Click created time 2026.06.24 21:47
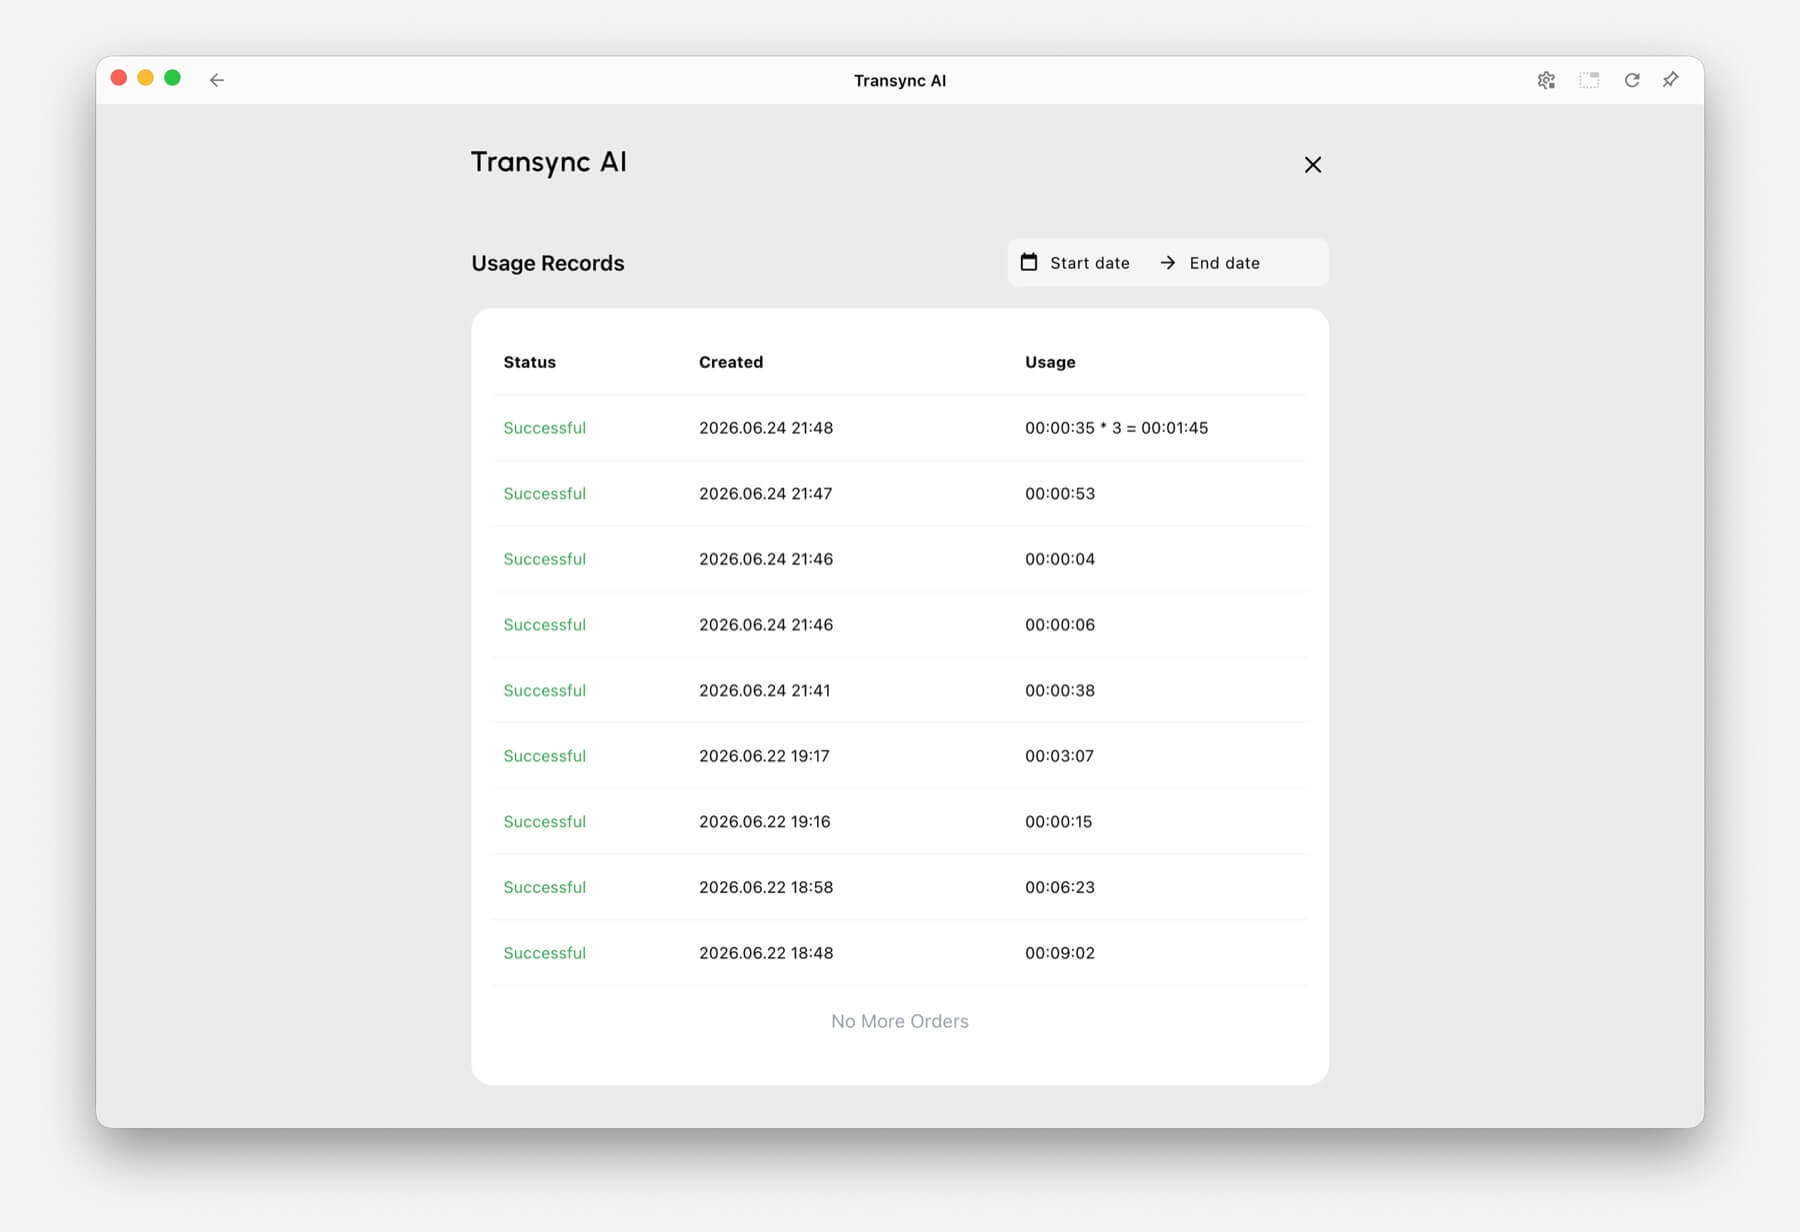 pyautogui.click(x=765, y=494)
